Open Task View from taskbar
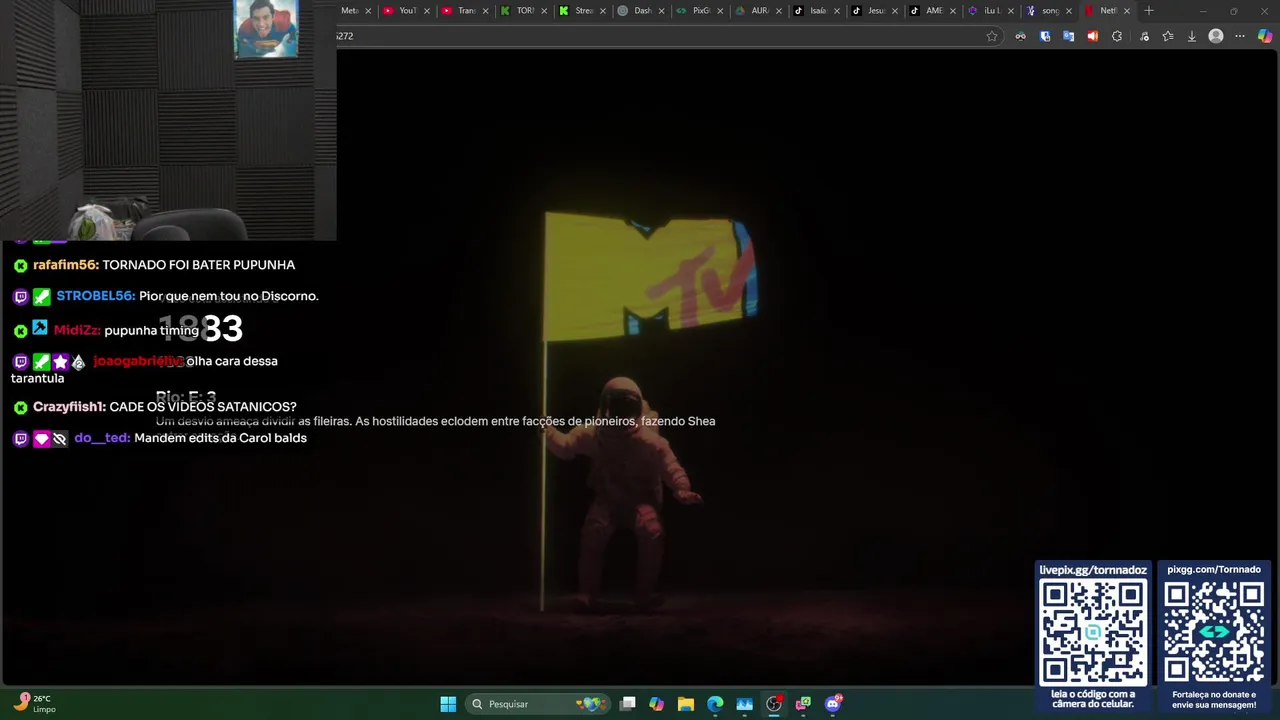1280x720 pixels. click(627, 704)
